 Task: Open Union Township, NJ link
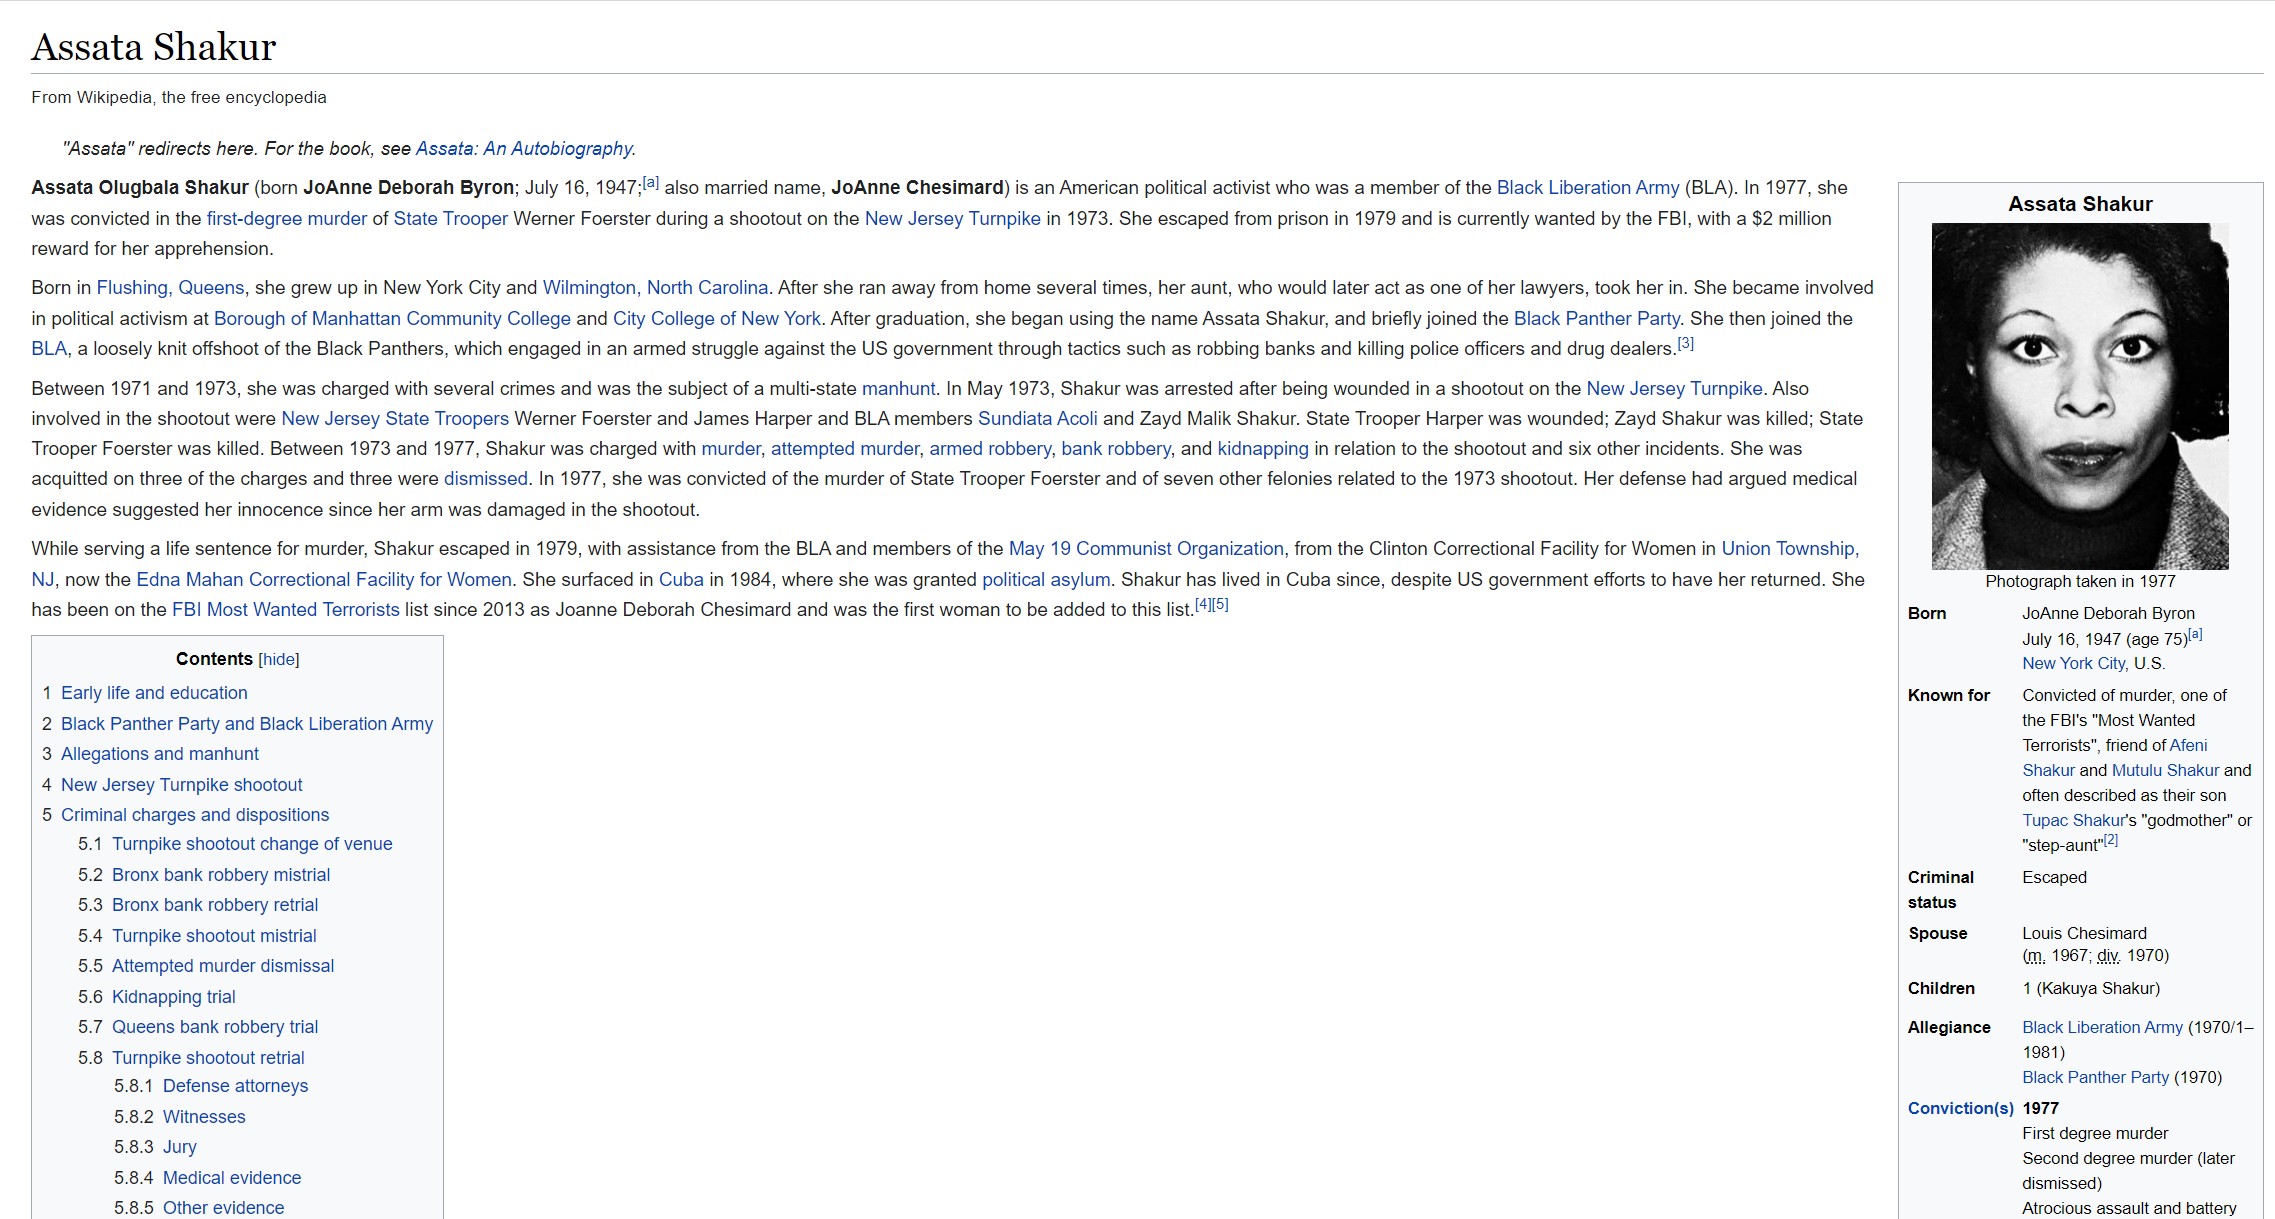coord(1790,549)
